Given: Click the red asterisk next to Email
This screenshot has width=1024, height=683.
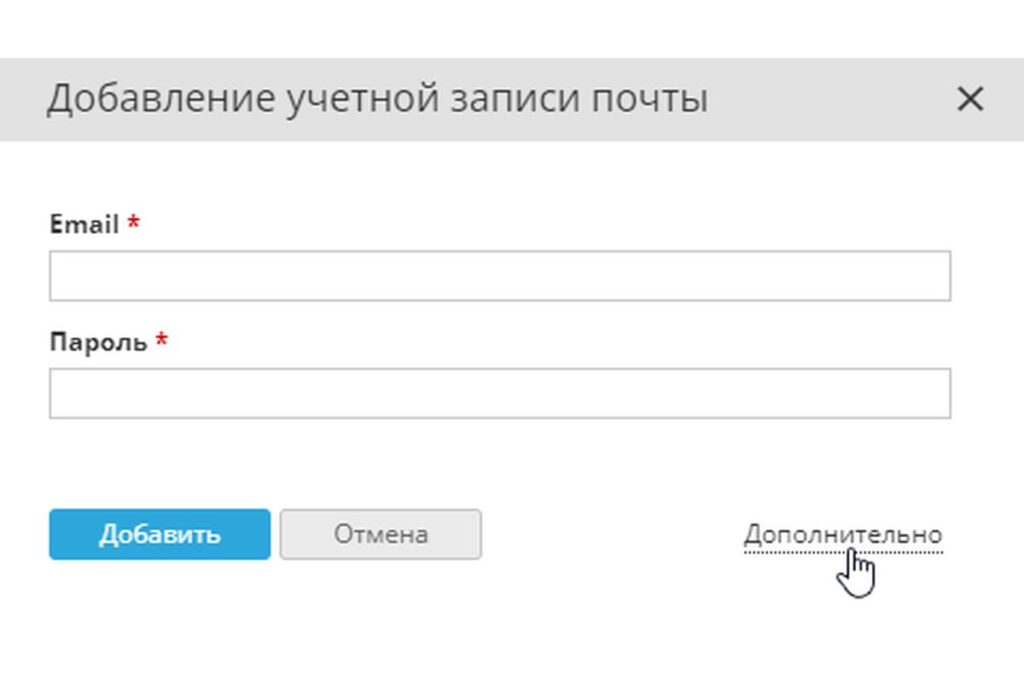Looking at the screenshot, I should pyautogui.click(x=134, y=223).
